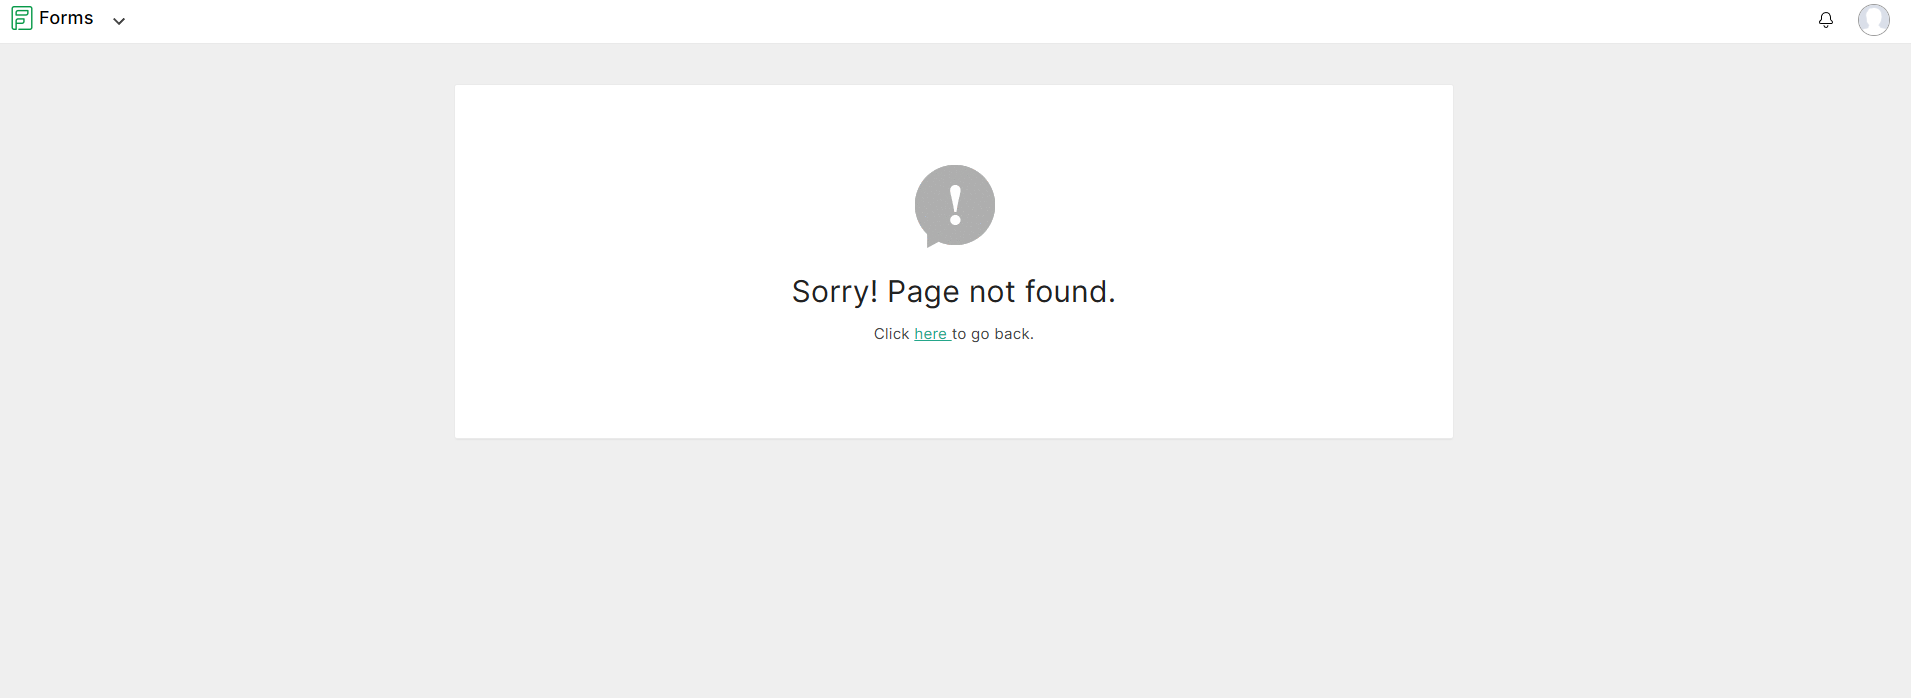Image resolution: width=1911 pixels, height=698 pixels.
Task: Open the notifications bell
Action: [x=1825, y=20]
